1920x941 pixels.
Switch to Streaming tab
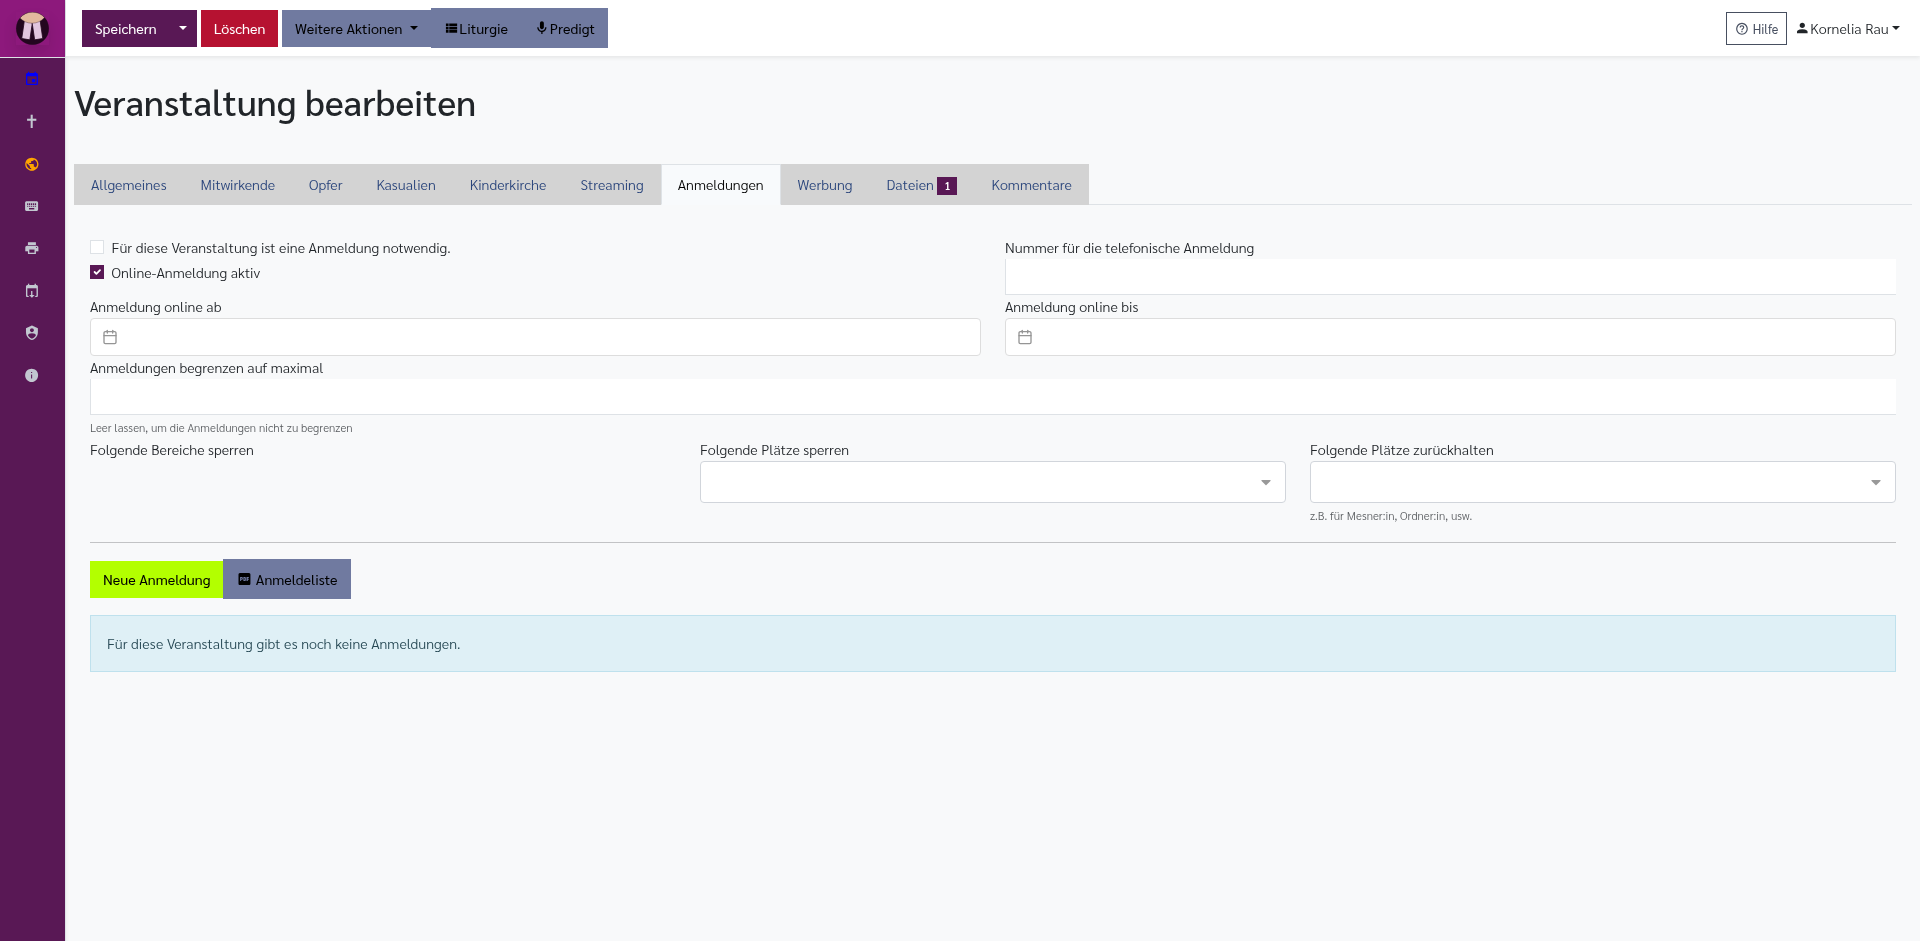pos(612,185)
